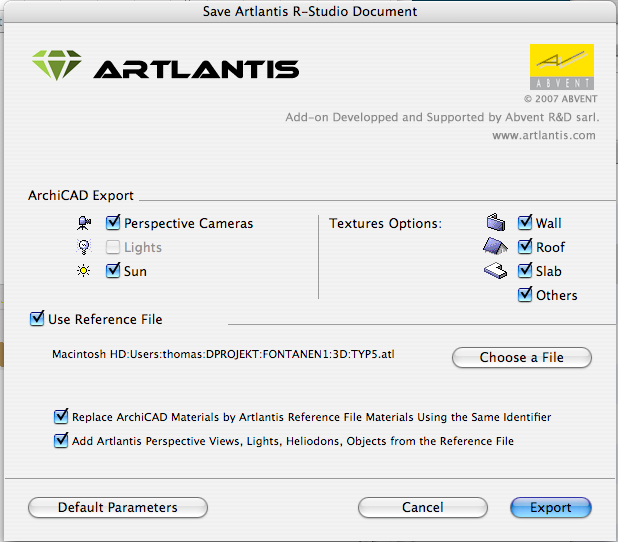Image resolution: width=618 pixels, height=542 pixels.
Task: Toggle the disabled Lights checkbox
Action: (x=113, y=247)
